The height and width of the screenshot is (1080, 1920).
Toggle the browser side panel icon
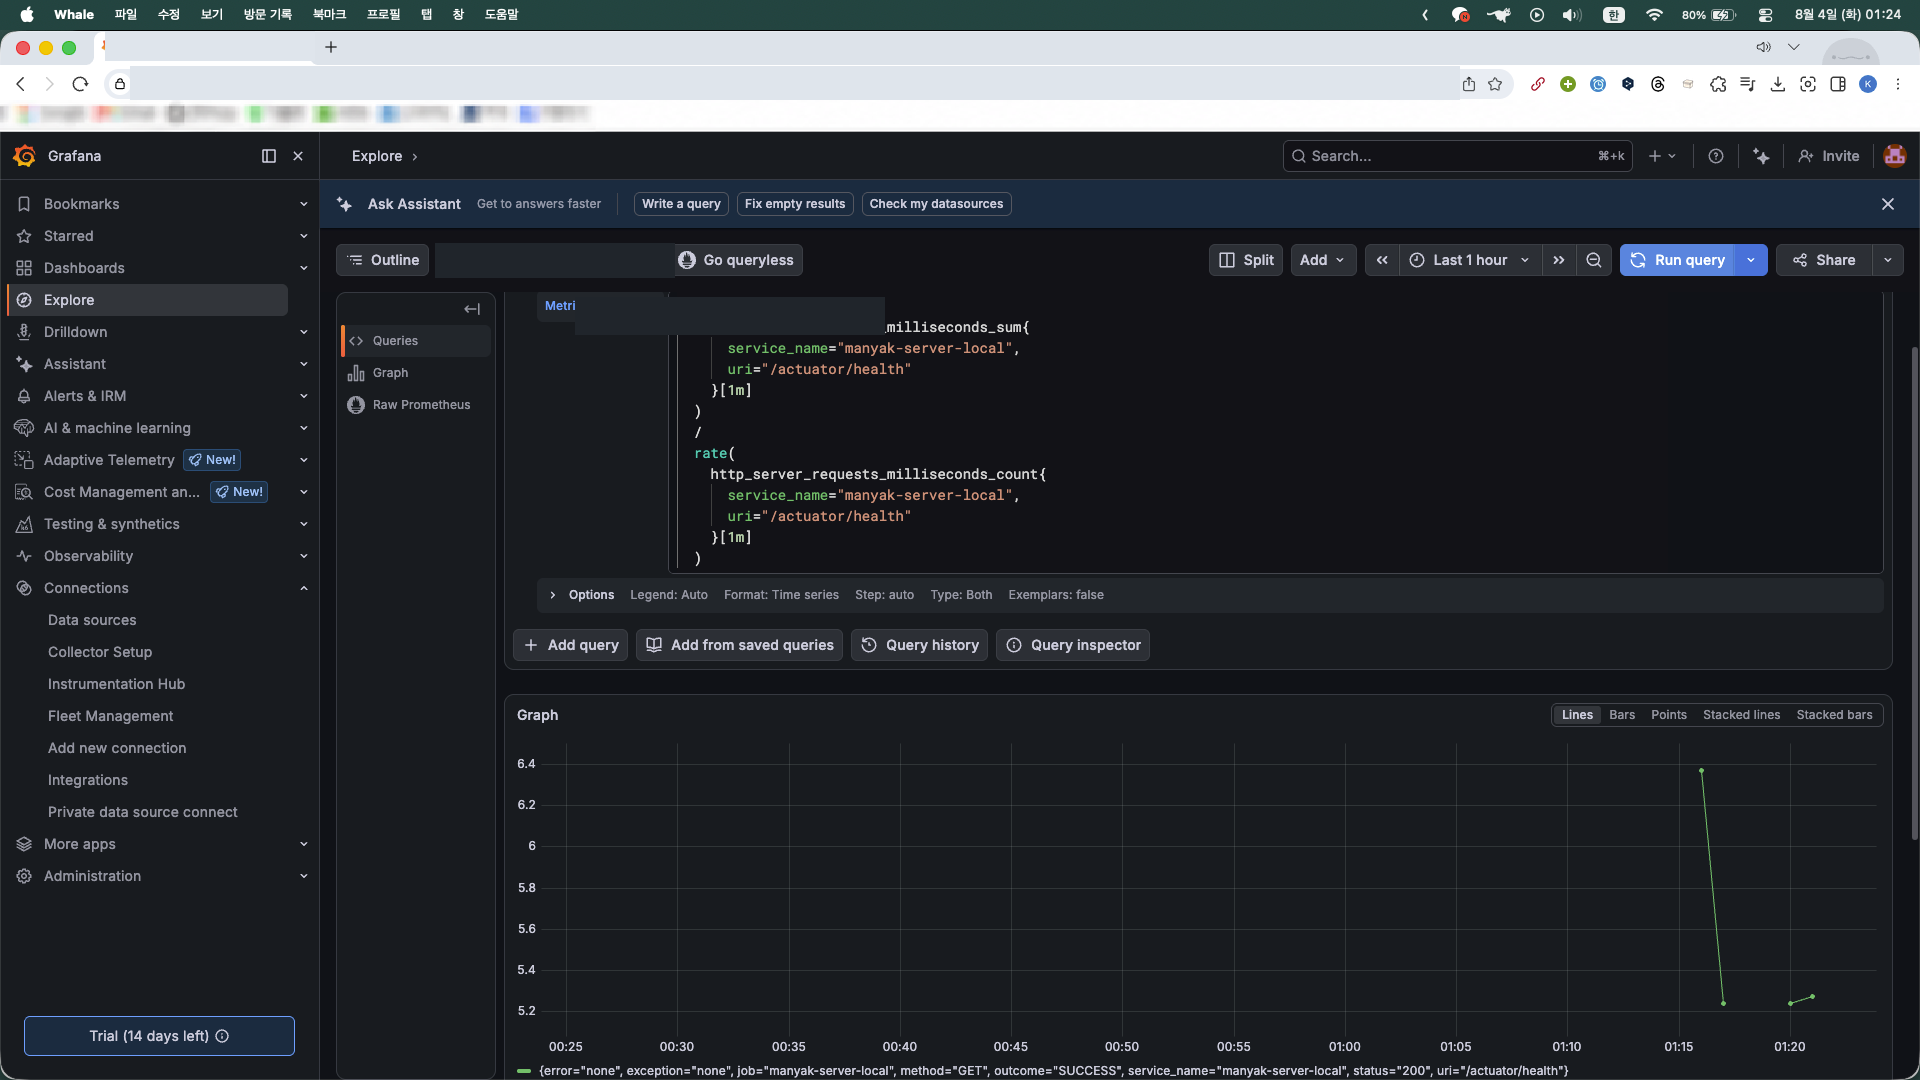[x=1838, y=84]
